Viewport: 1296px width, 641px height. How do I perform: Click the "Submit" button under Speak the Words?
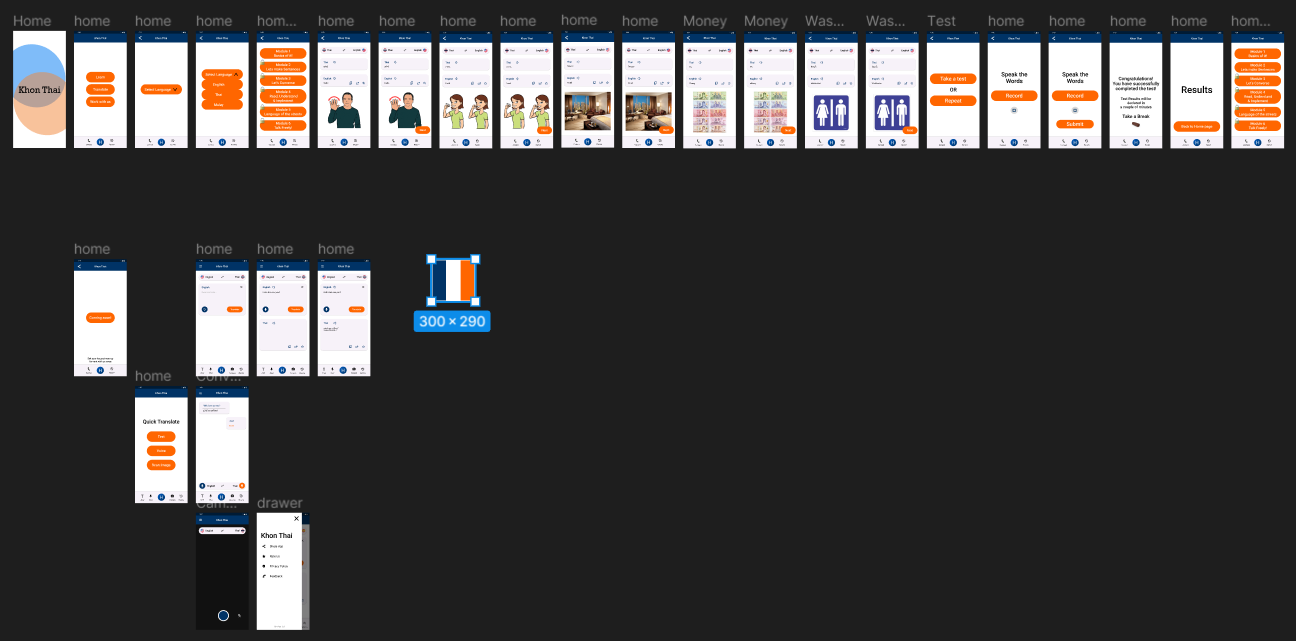point(1075,124)
